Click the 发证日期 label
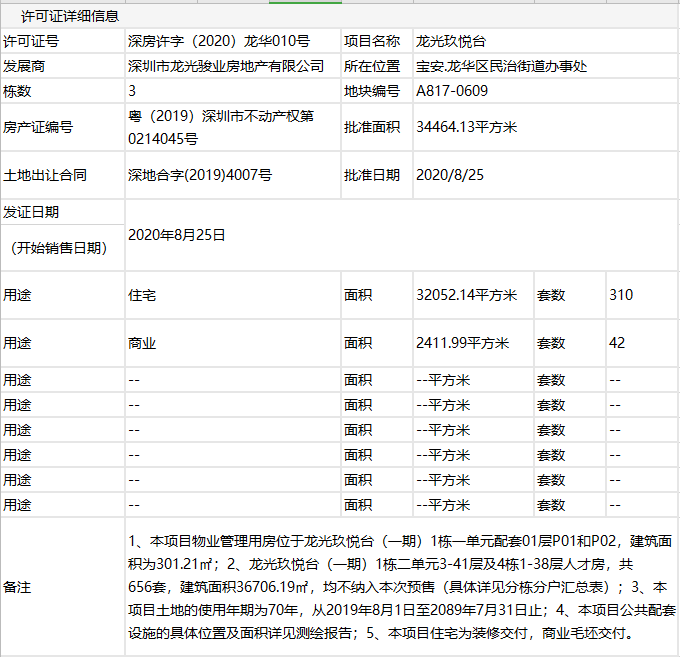The height and width of the screenshot is (657, 680). pos(31,212)
